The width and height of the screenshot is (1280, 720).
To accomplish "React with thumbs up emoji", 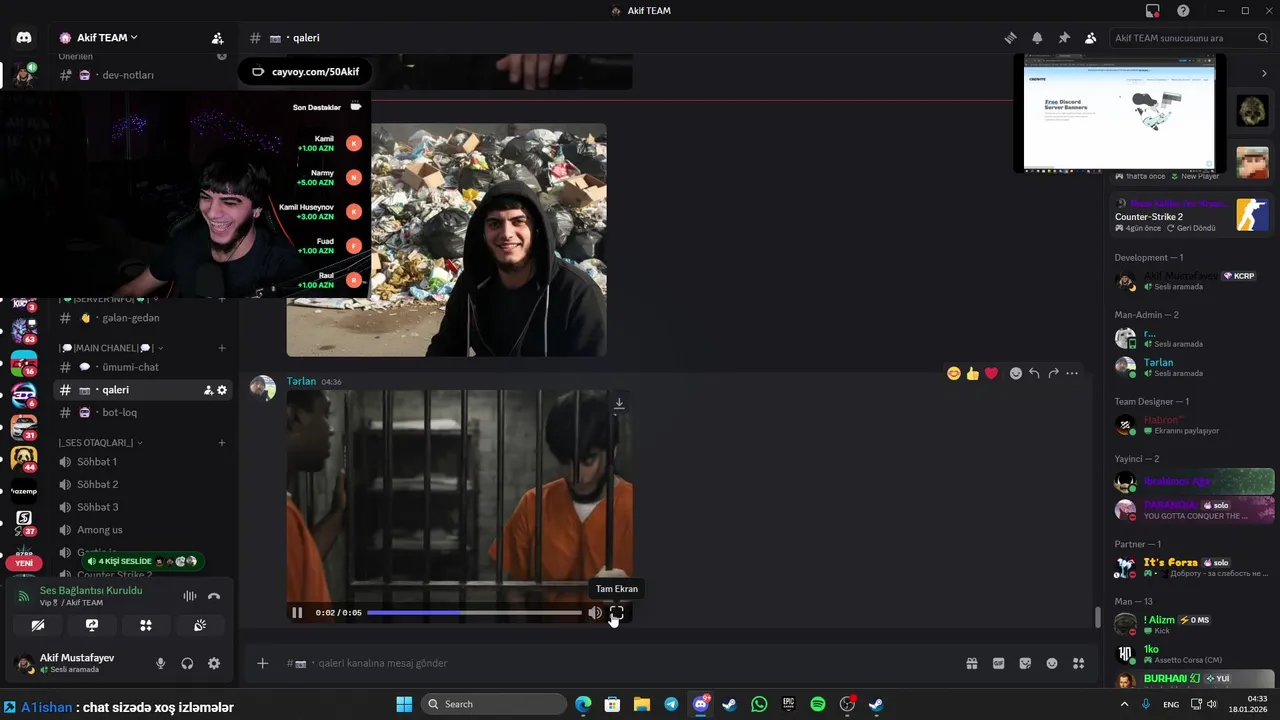I will [x=972, y=373].
